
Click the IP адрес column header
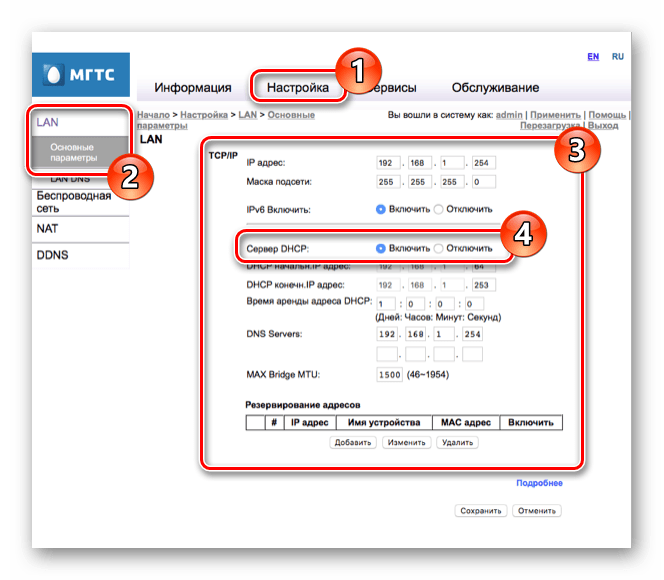point(310,423)
